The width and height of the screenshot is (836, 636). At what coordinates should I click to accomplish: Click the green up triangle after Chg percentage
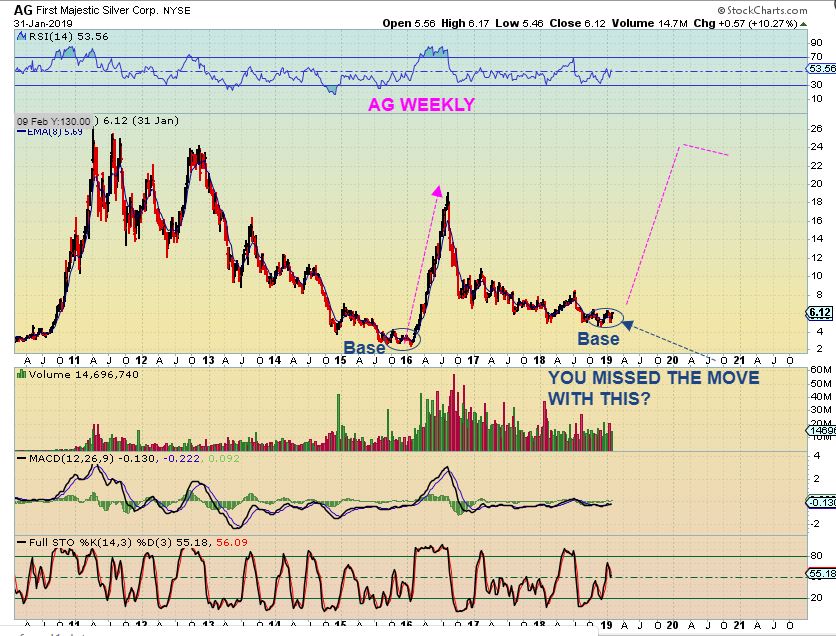pyautogui.click(x=803, y=24)
